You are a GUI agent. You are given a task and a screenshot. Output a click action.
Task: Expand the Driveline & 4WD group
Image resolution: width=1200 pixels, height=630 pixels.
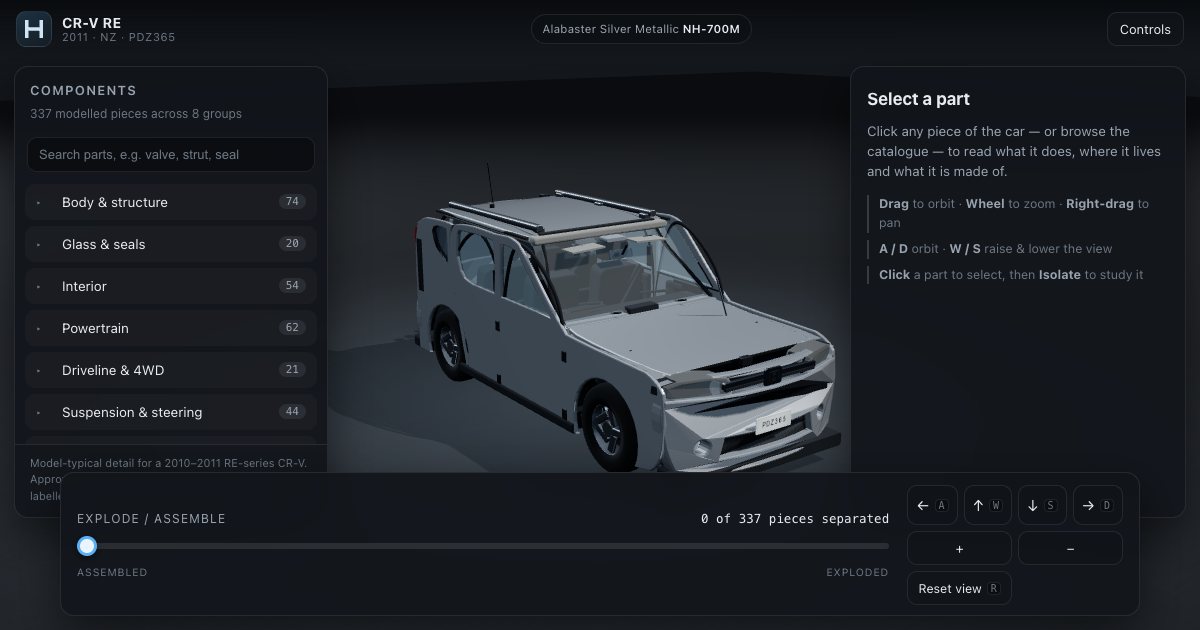coord(171,370)
